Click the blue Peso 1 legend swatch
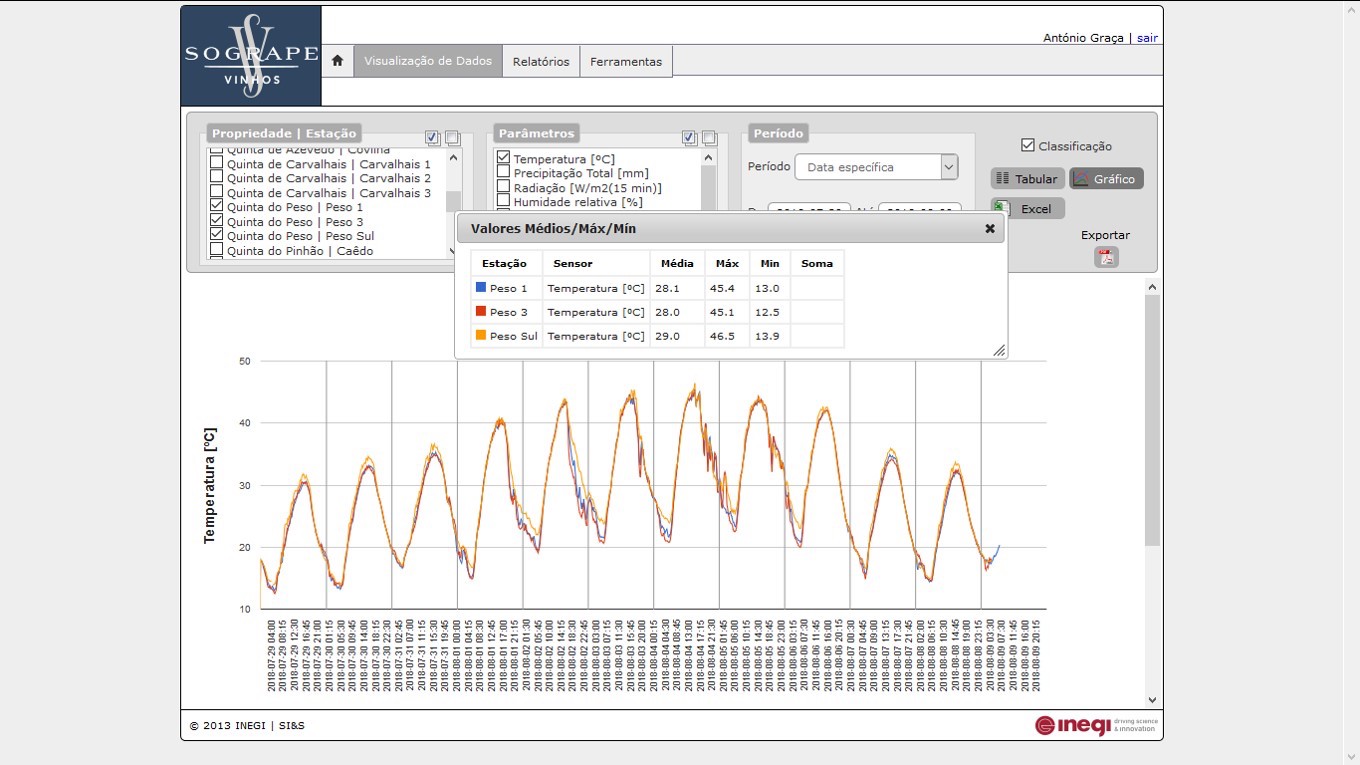 tap(481, 287)
